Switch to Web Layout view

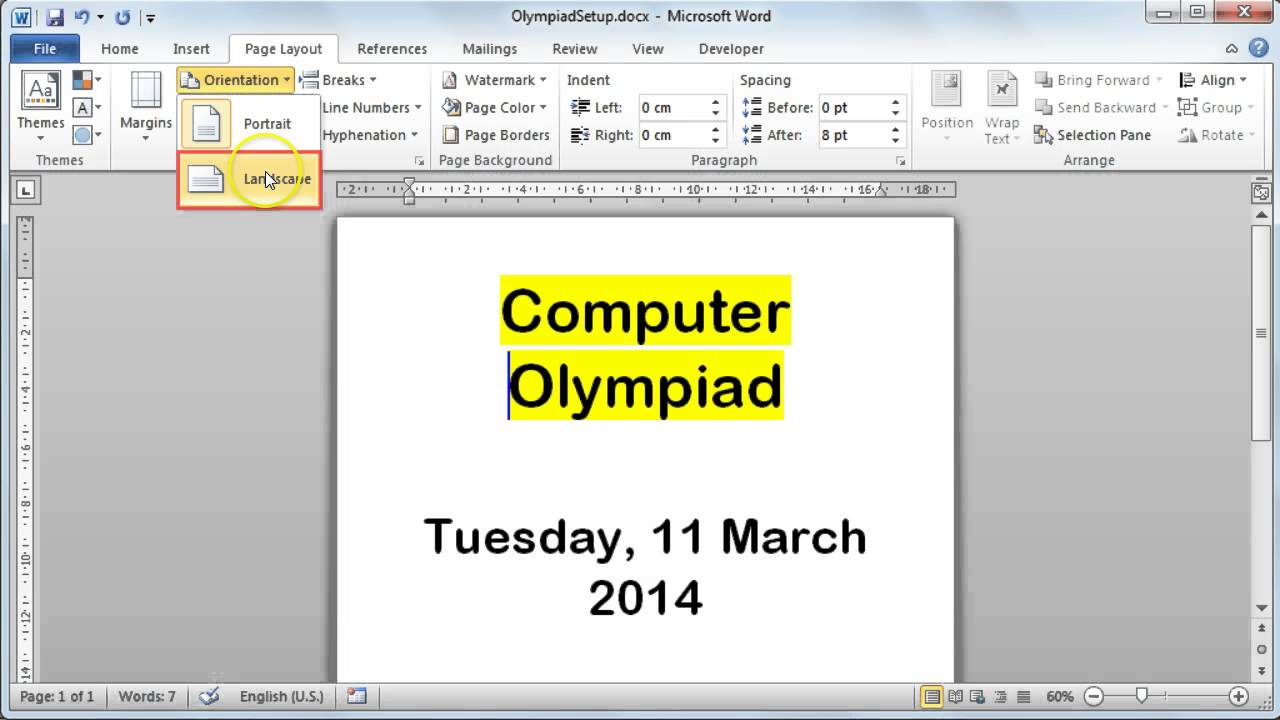point(978,697)
